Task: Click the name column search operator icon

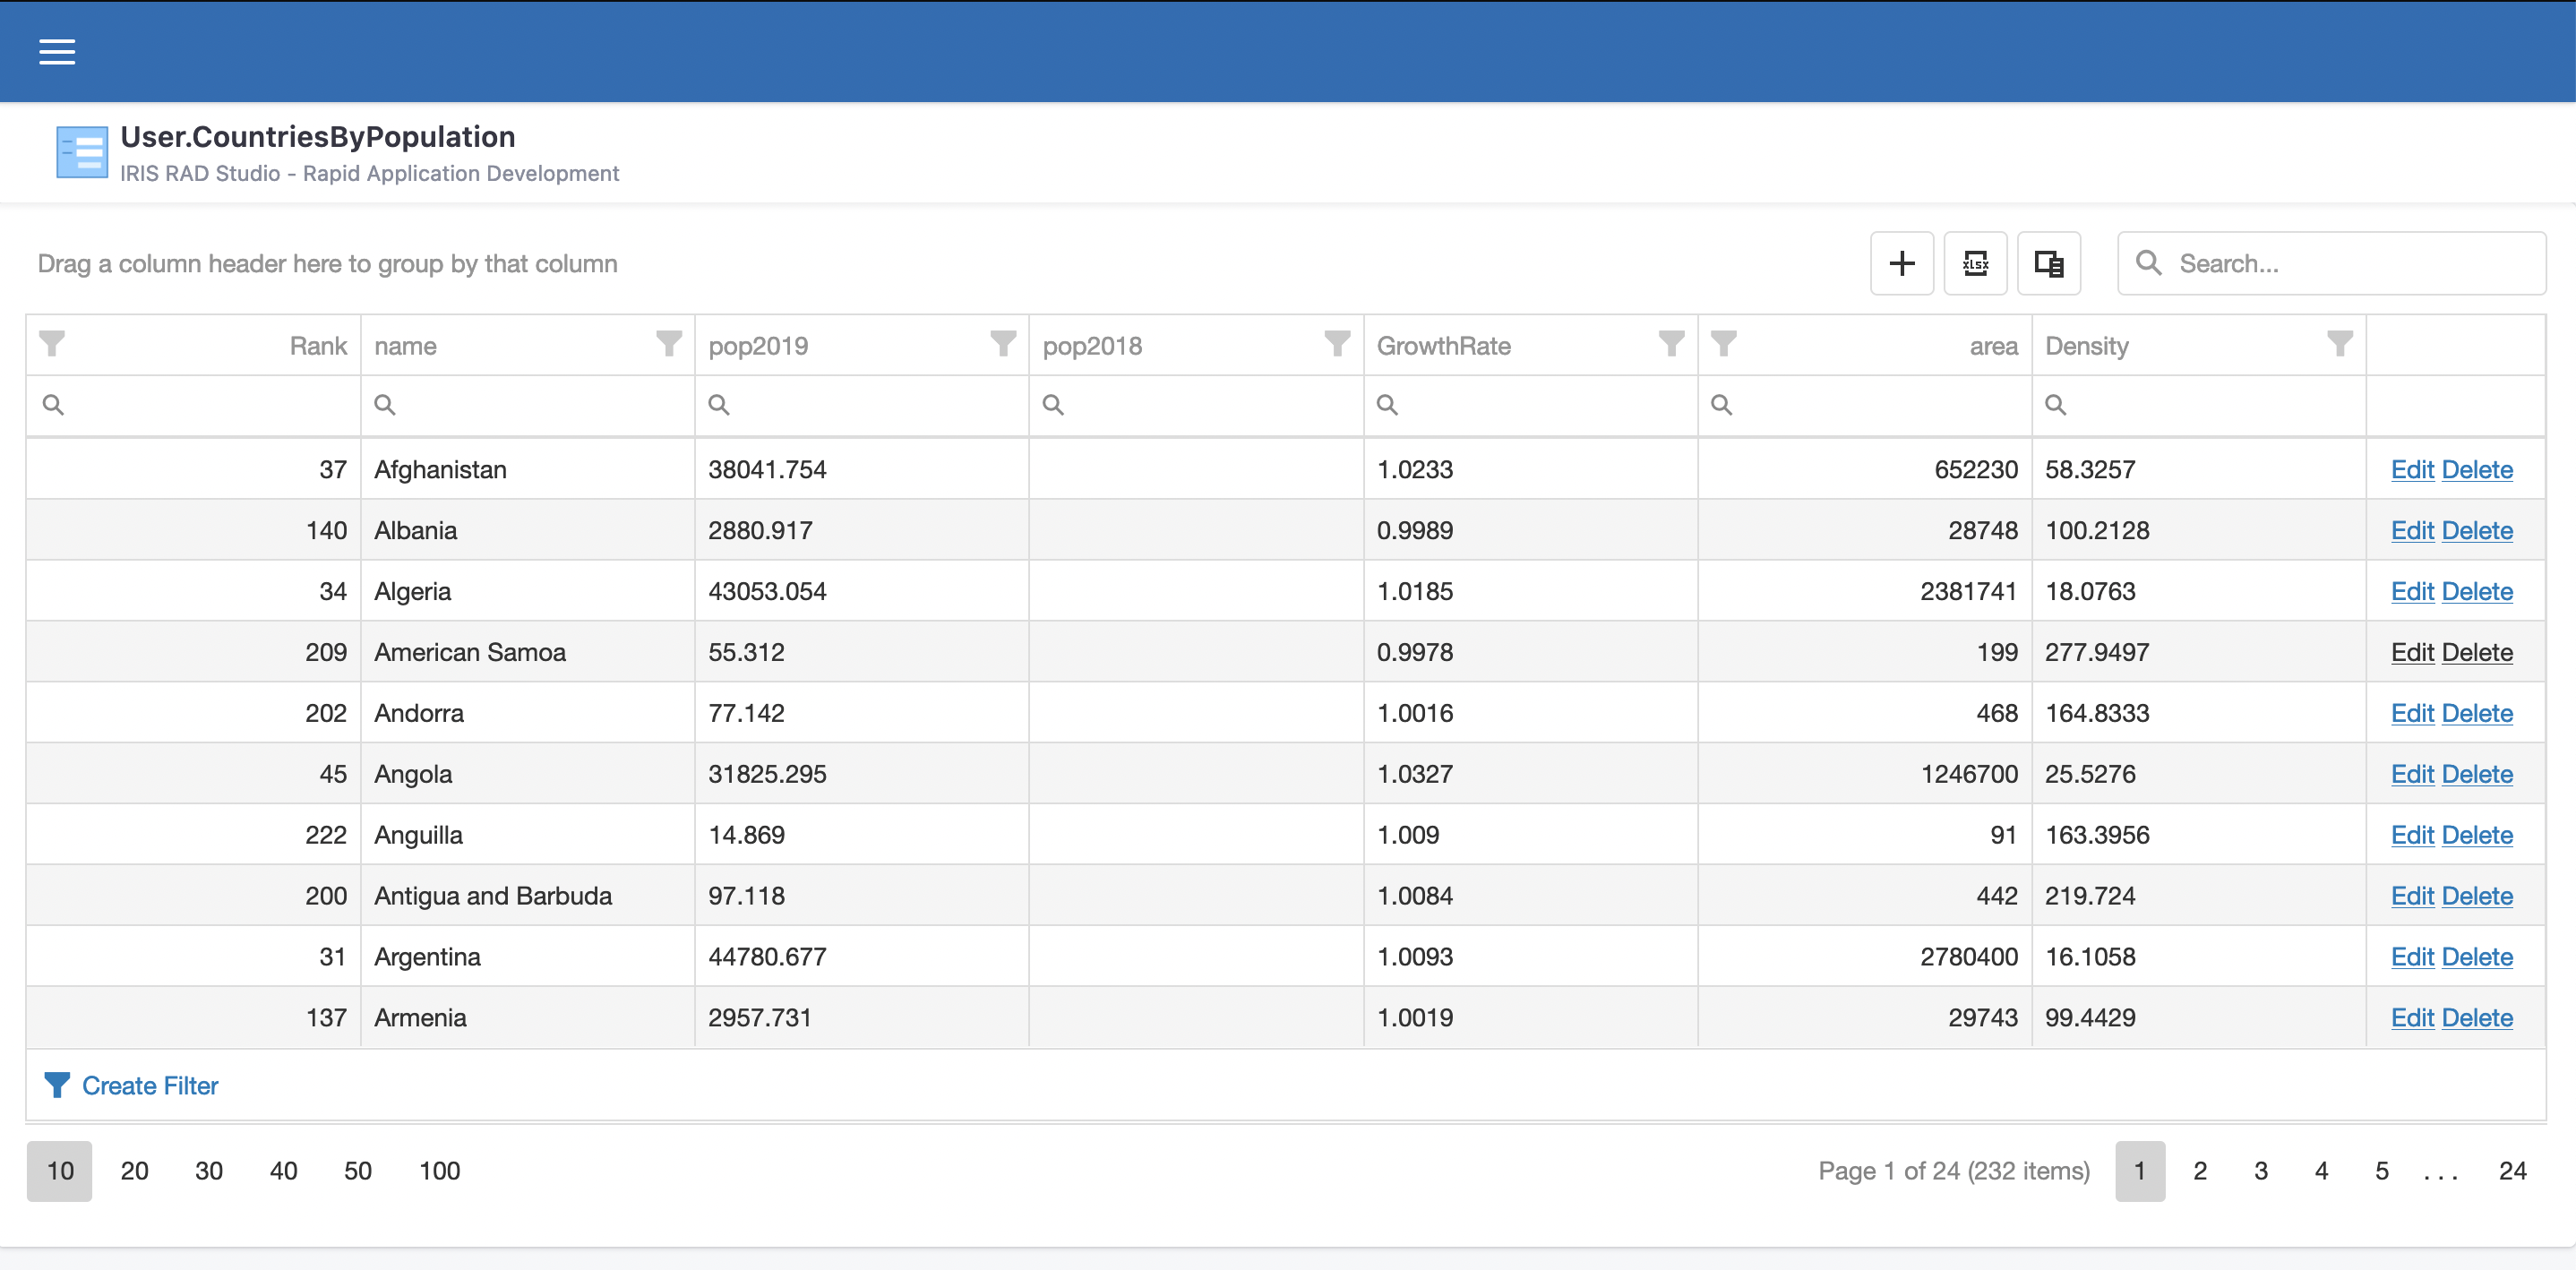Action: [x=385, y=405]
